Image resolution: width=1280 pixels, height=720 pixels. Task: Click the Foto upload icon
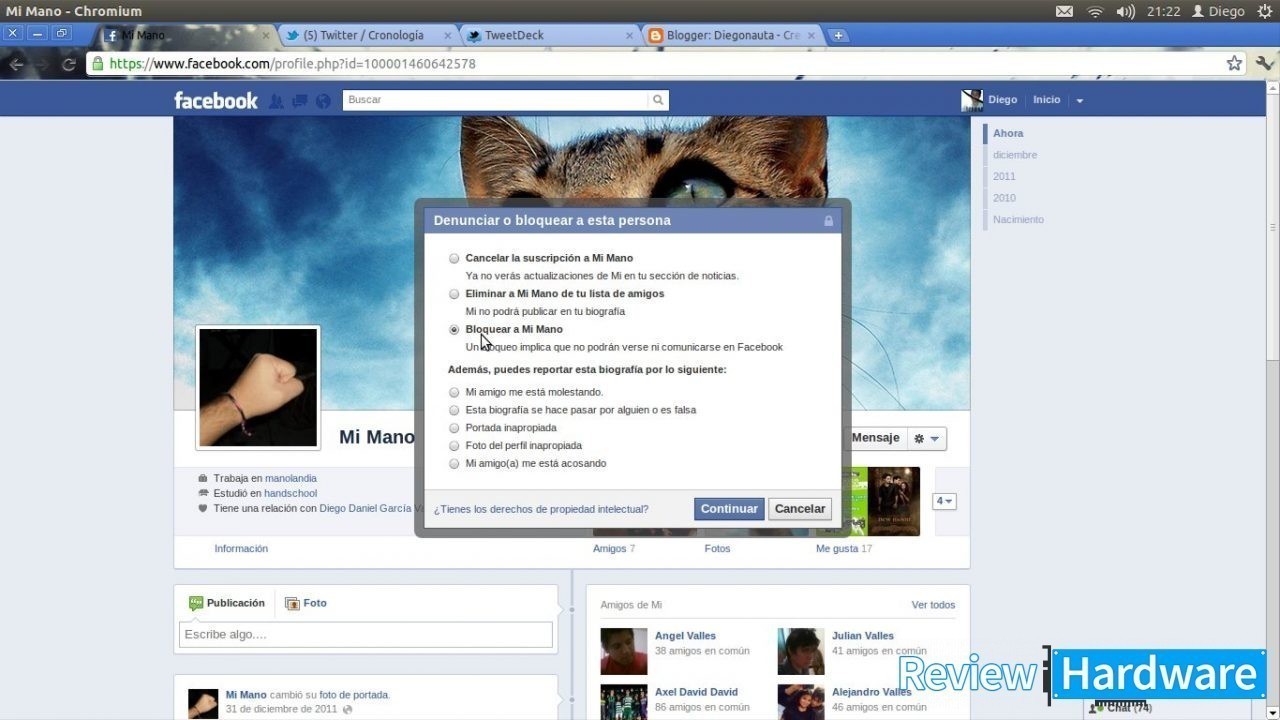click(292, 603)
